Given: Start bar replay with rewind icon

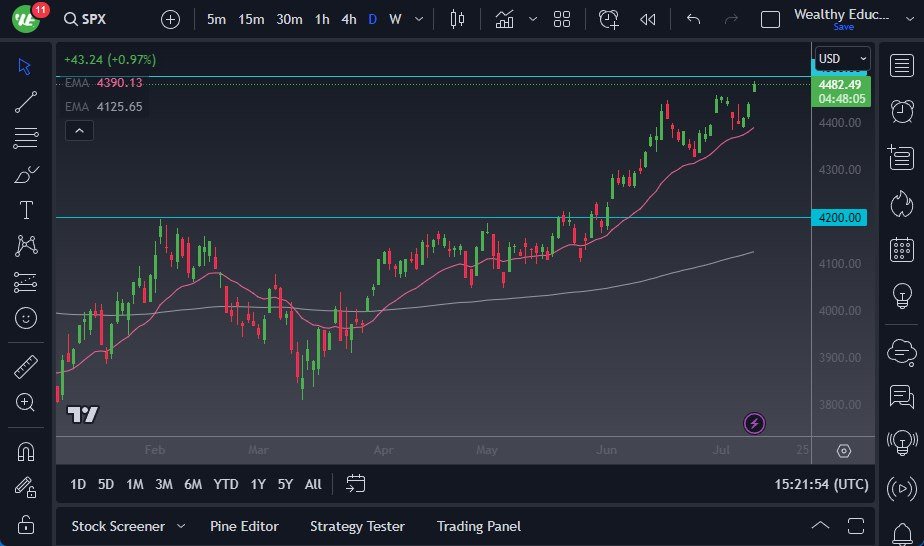Looking at the screenshot, I should click(x=648, y=19).
